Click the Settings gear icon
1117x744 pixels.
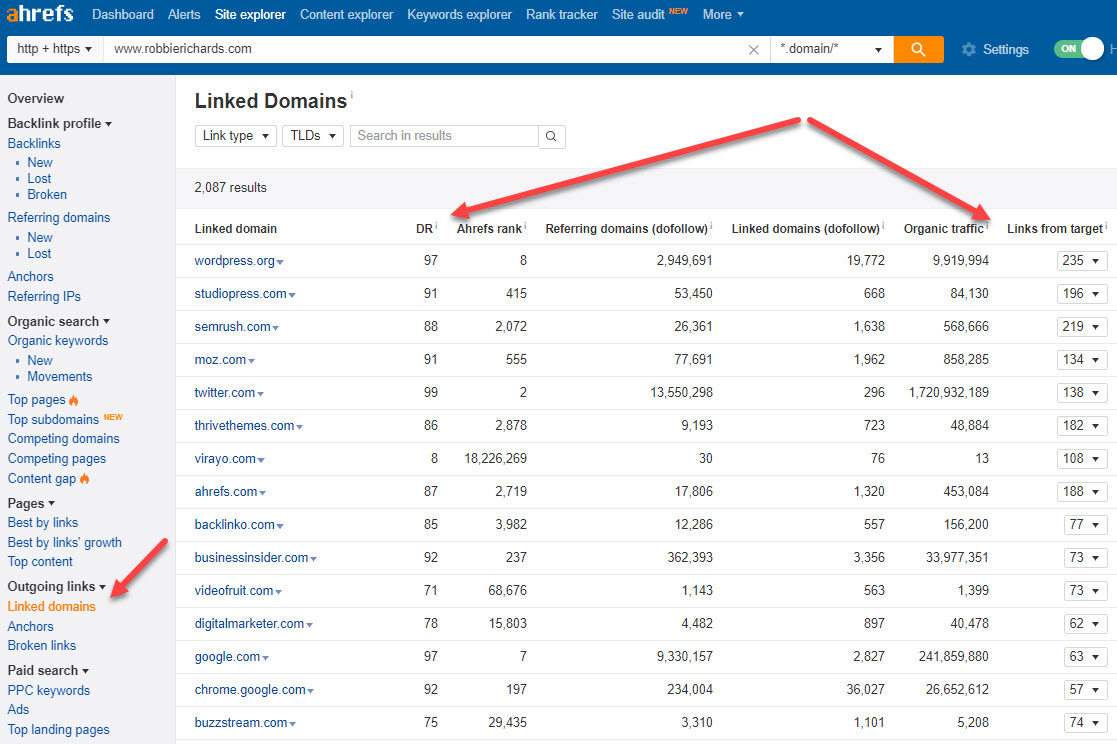pyautogui.click(x=968, y=49)
